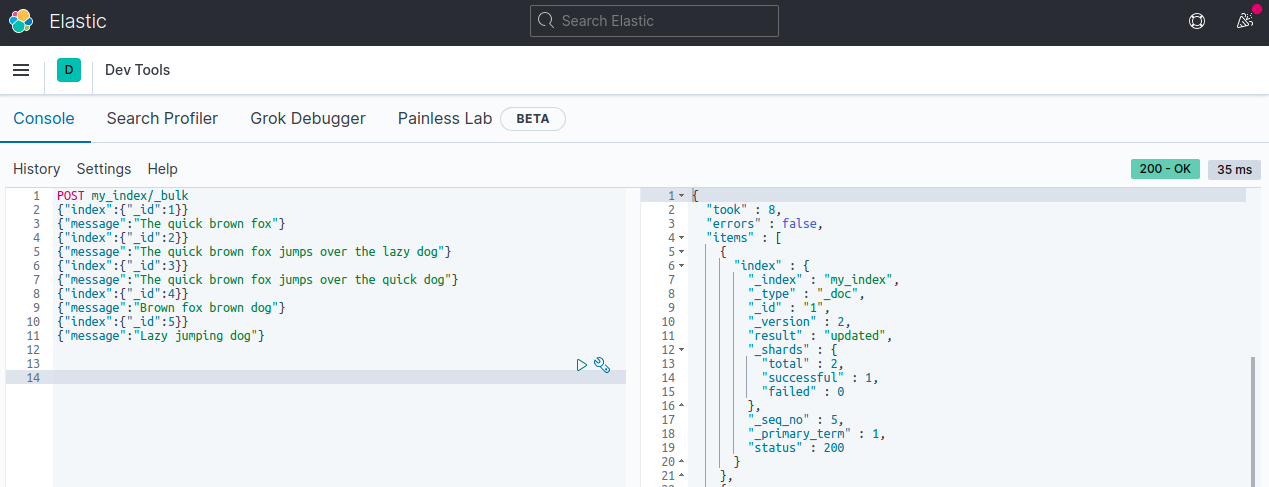Collapse the root object at line 1
The width and height of the screenshot is (1269, 487).
pyautogui.click(x=682, y=196)
